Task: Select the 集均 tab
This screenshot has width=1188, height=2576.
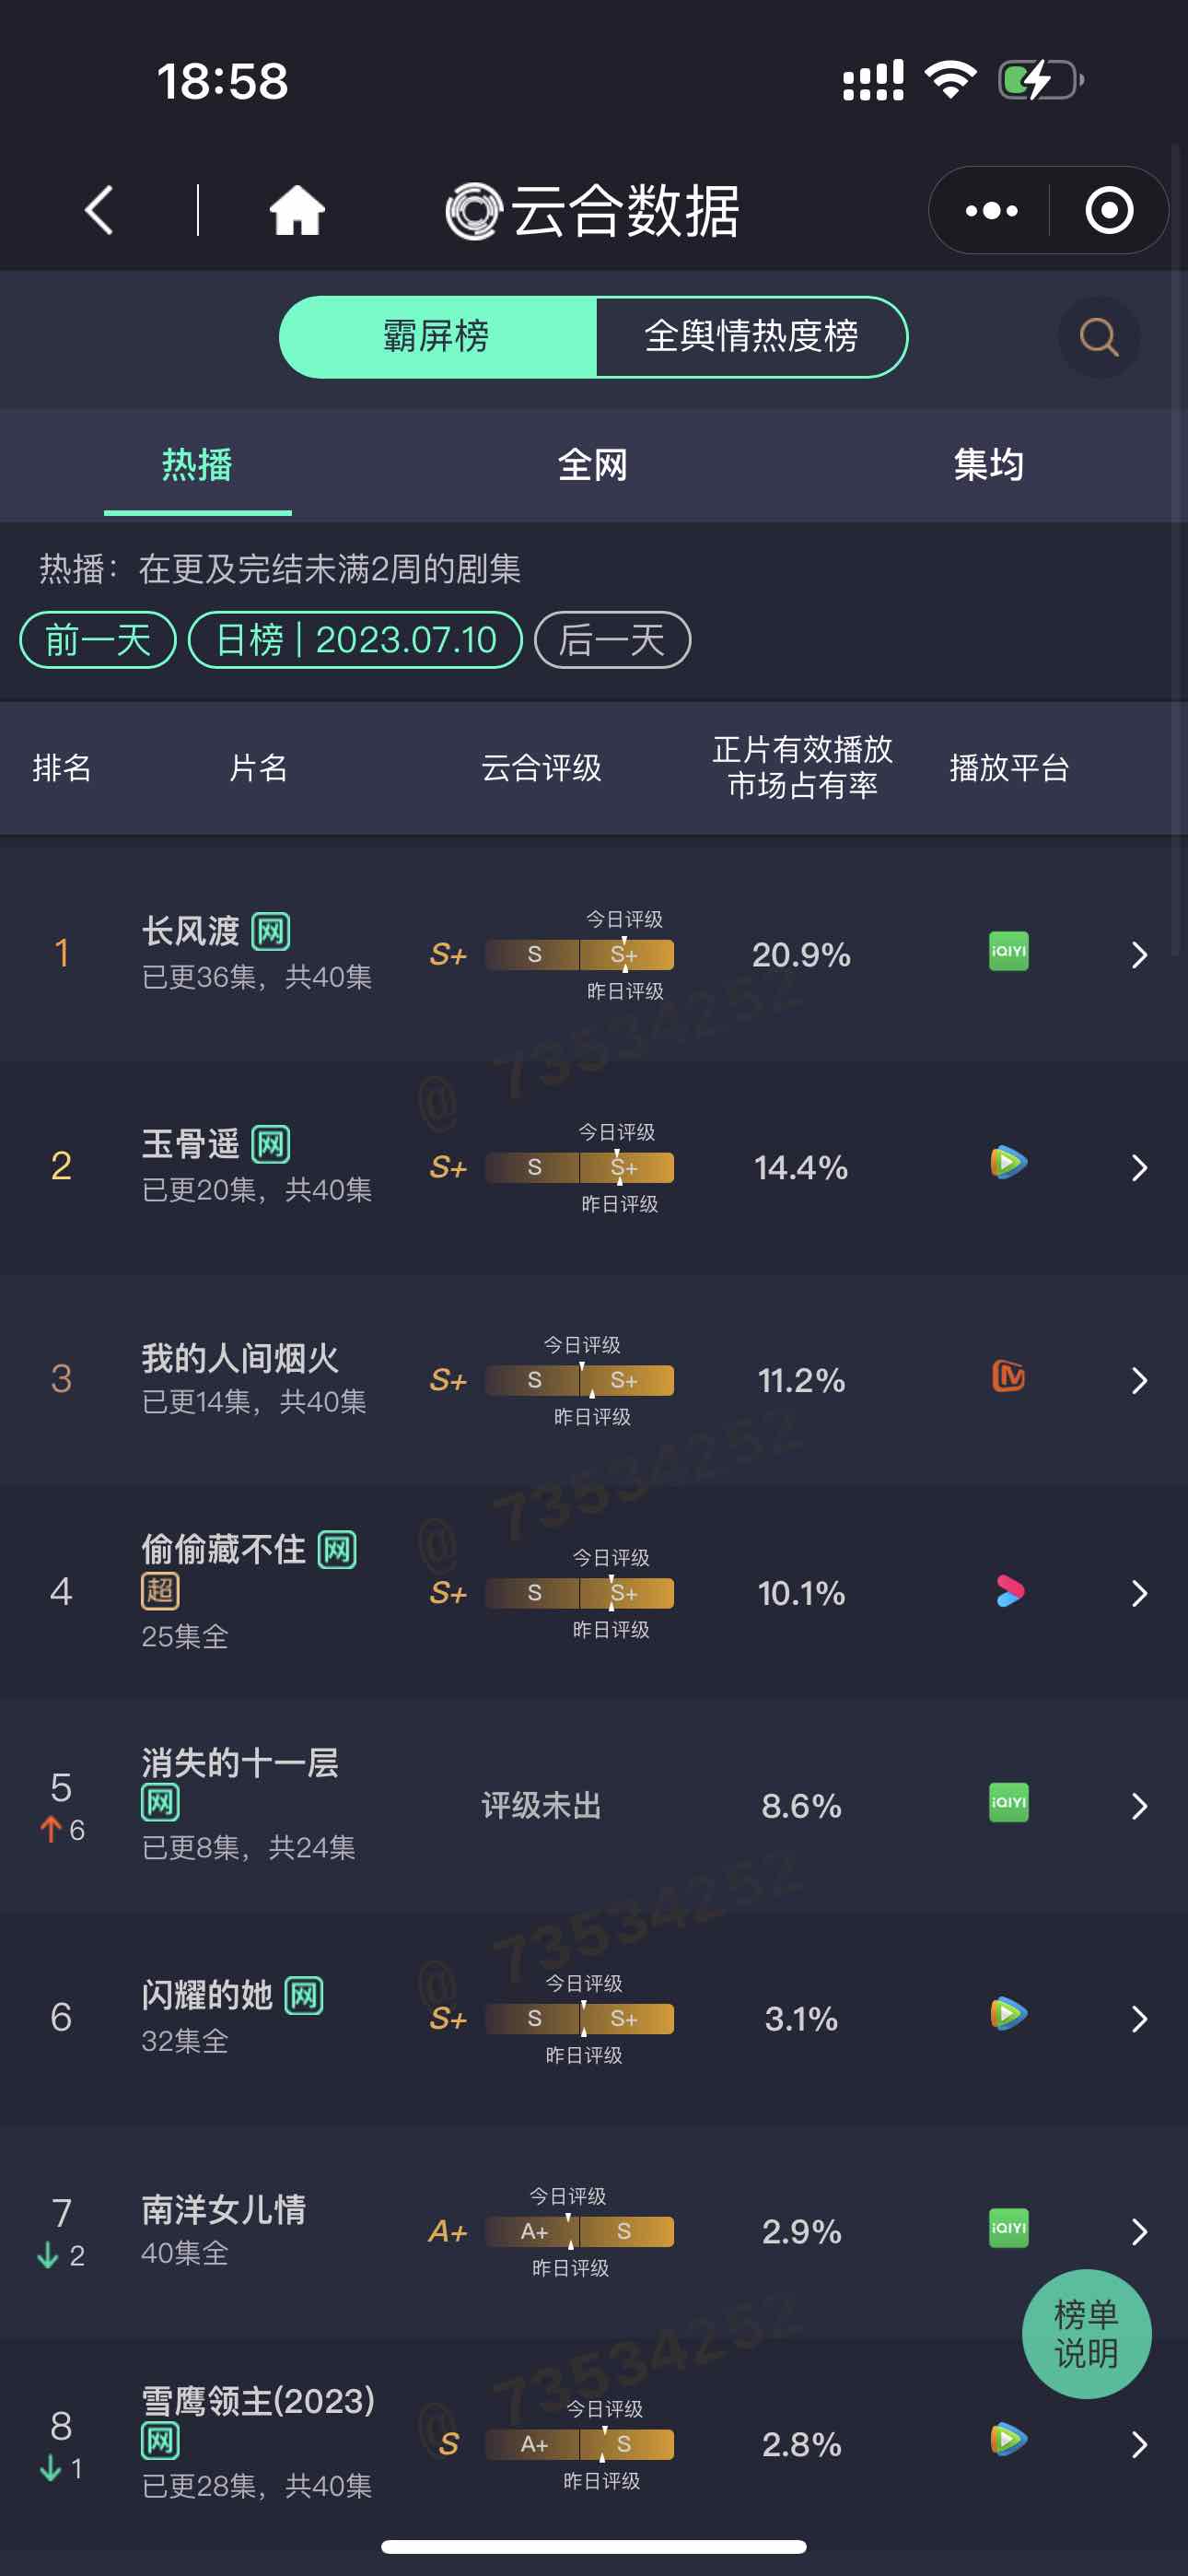Action: (989, 465)
